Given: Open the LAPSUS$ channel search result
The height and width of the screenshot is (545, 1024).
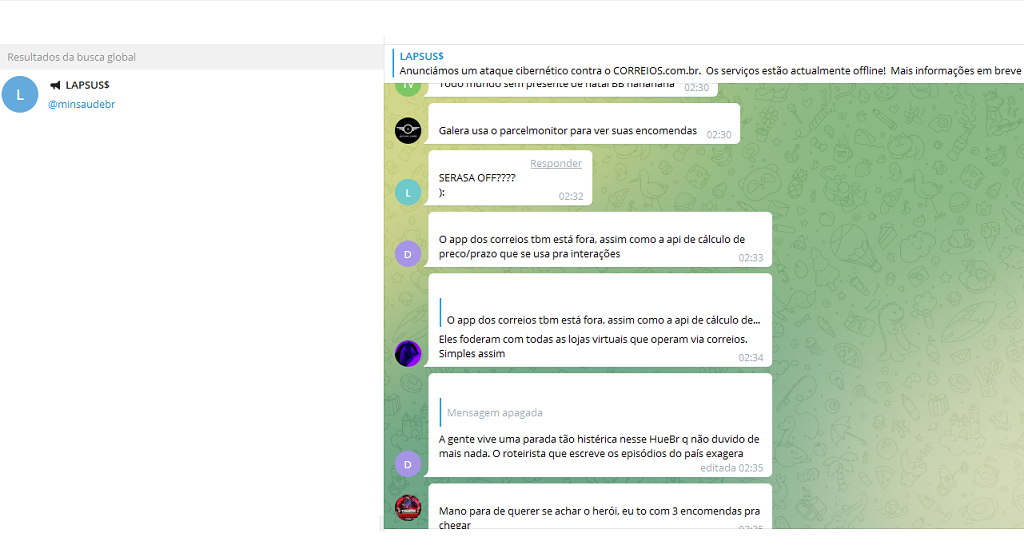Looking at the screenshot, I should click(x=192, y=95).
